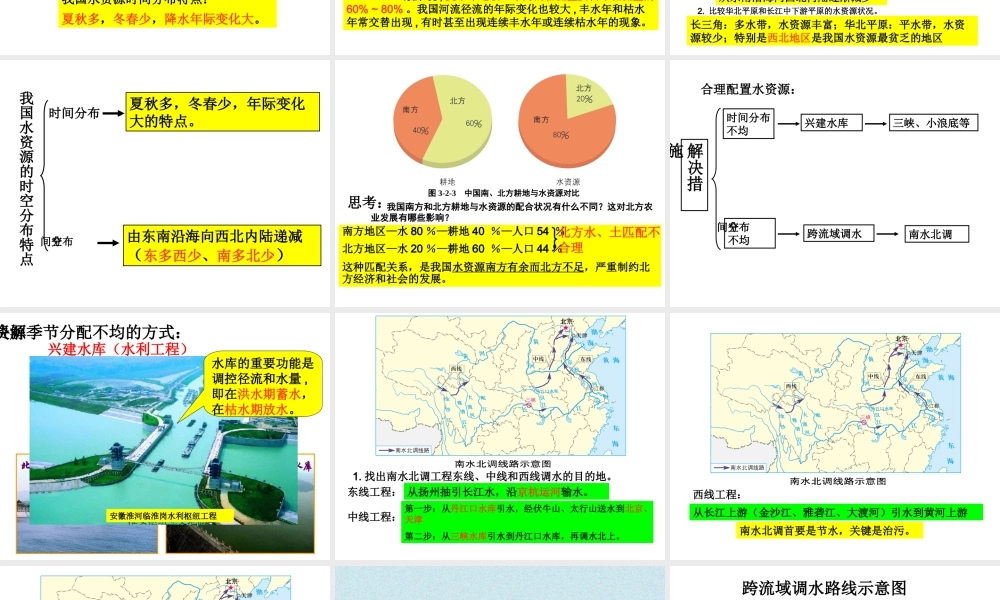This screenshot has width=1000, height=600.
Task: Select the green box '从扬州抽引长江水，沿京杭运河输水'
Action: tap(506, 492)
